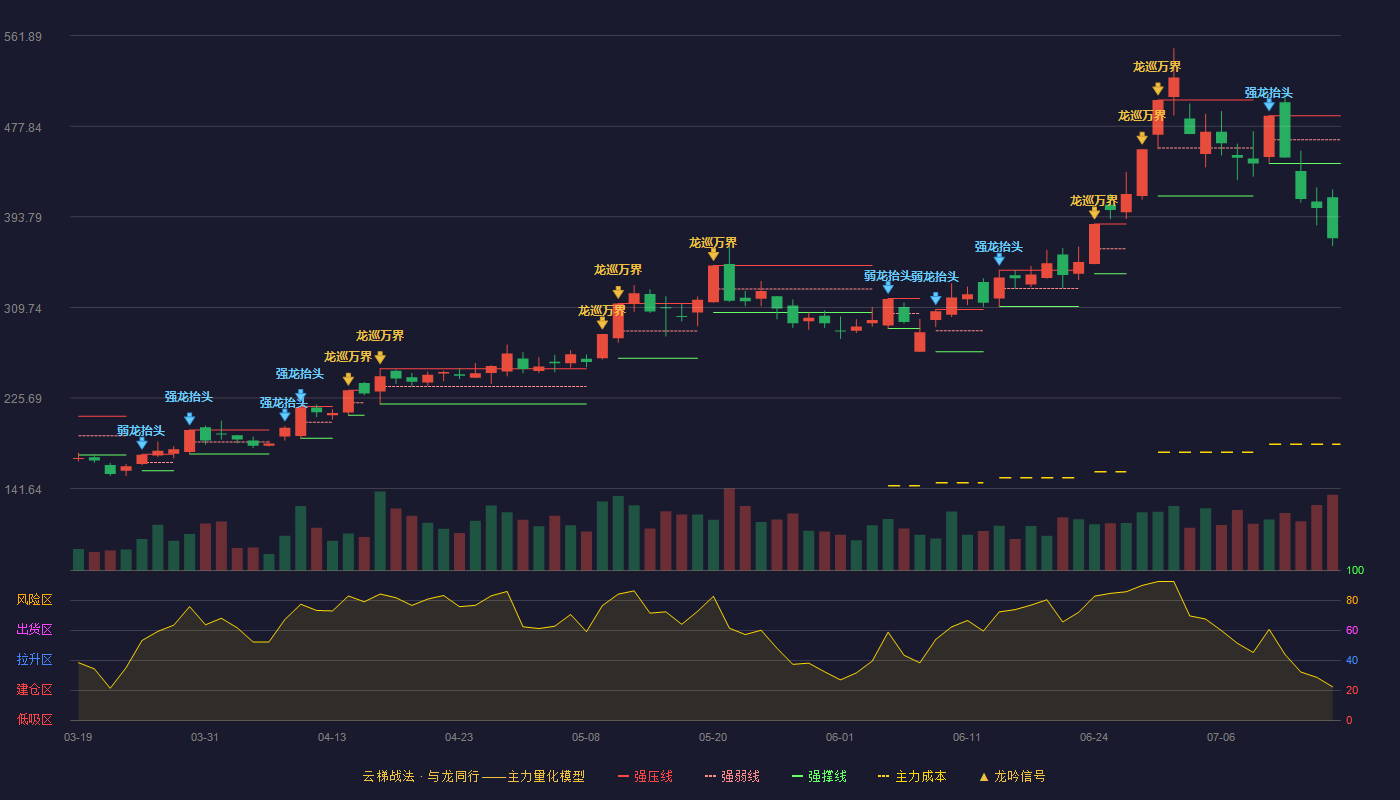
Task: Click the 40 value on indicator axis
Action: coord(1352,661)
